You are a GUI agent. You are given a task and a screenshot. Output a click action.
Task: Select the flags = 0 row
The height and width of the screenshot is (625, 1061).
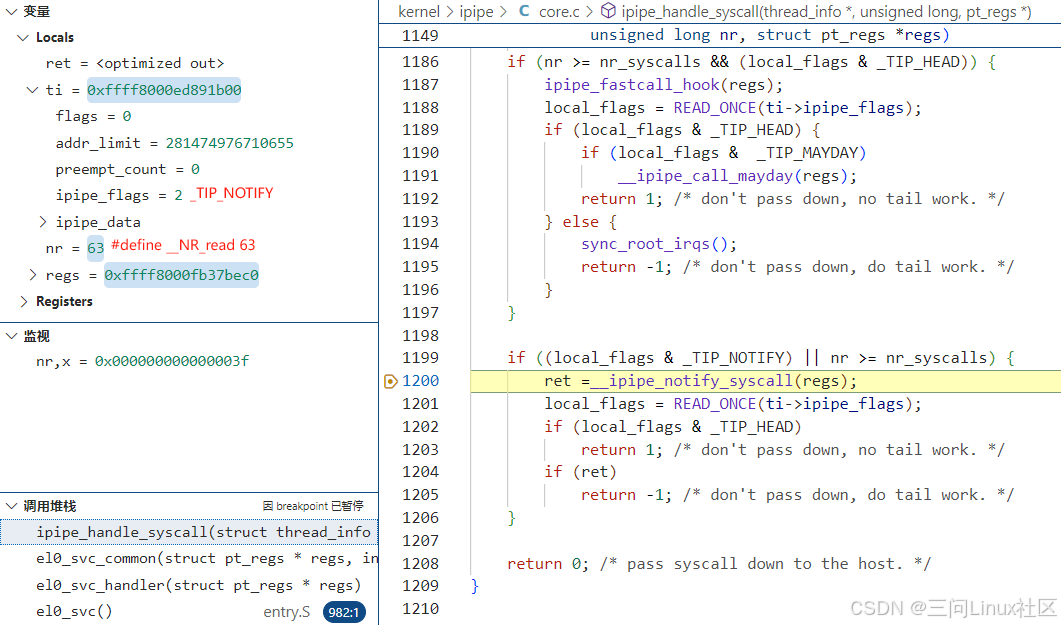coord(93,116)
